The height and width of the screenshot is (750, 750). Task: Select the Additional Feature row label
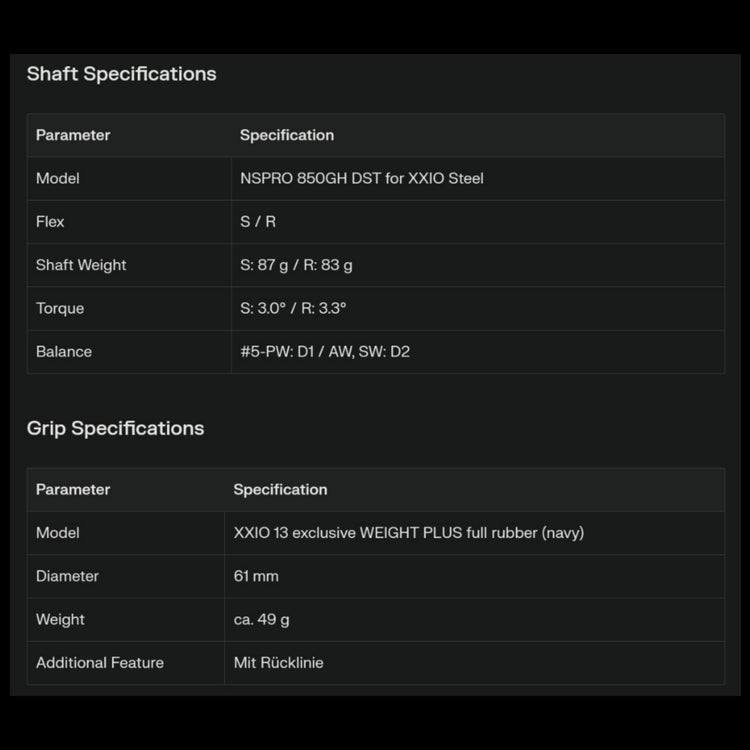tap(100, 662)
